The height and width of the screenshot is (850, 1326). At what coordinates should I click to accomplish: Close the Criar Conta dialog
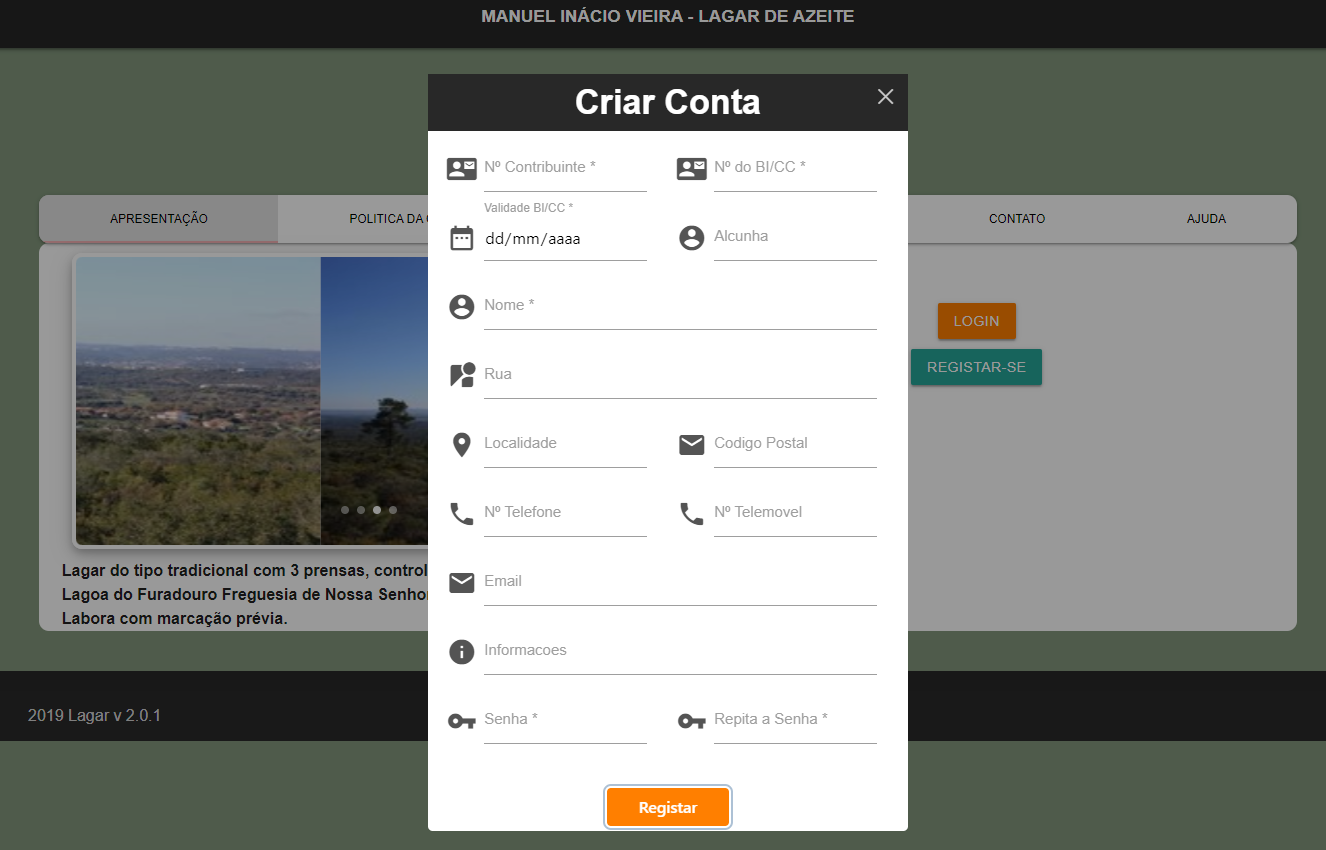885,97
